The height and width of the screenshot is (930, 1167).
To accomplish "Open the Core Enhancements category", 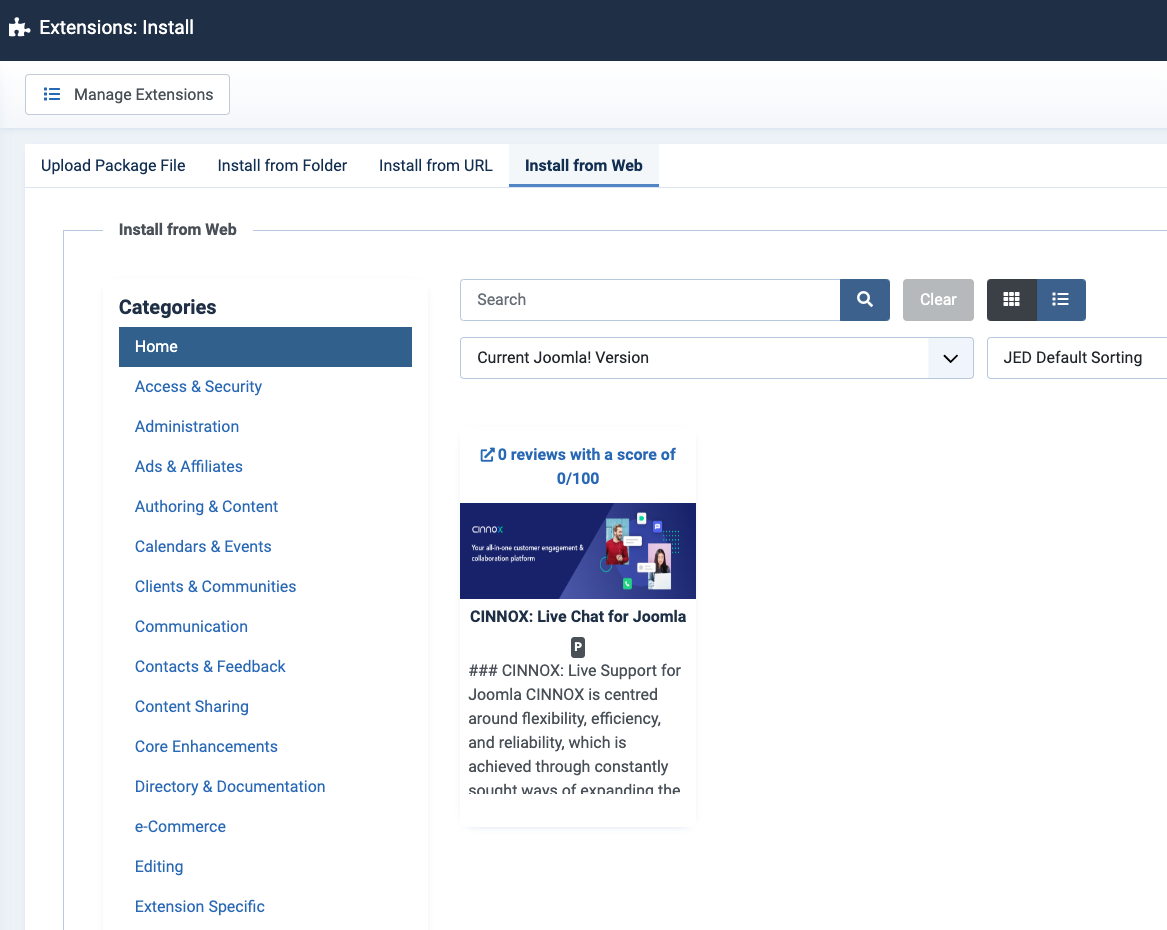I will tap(206, 747).
